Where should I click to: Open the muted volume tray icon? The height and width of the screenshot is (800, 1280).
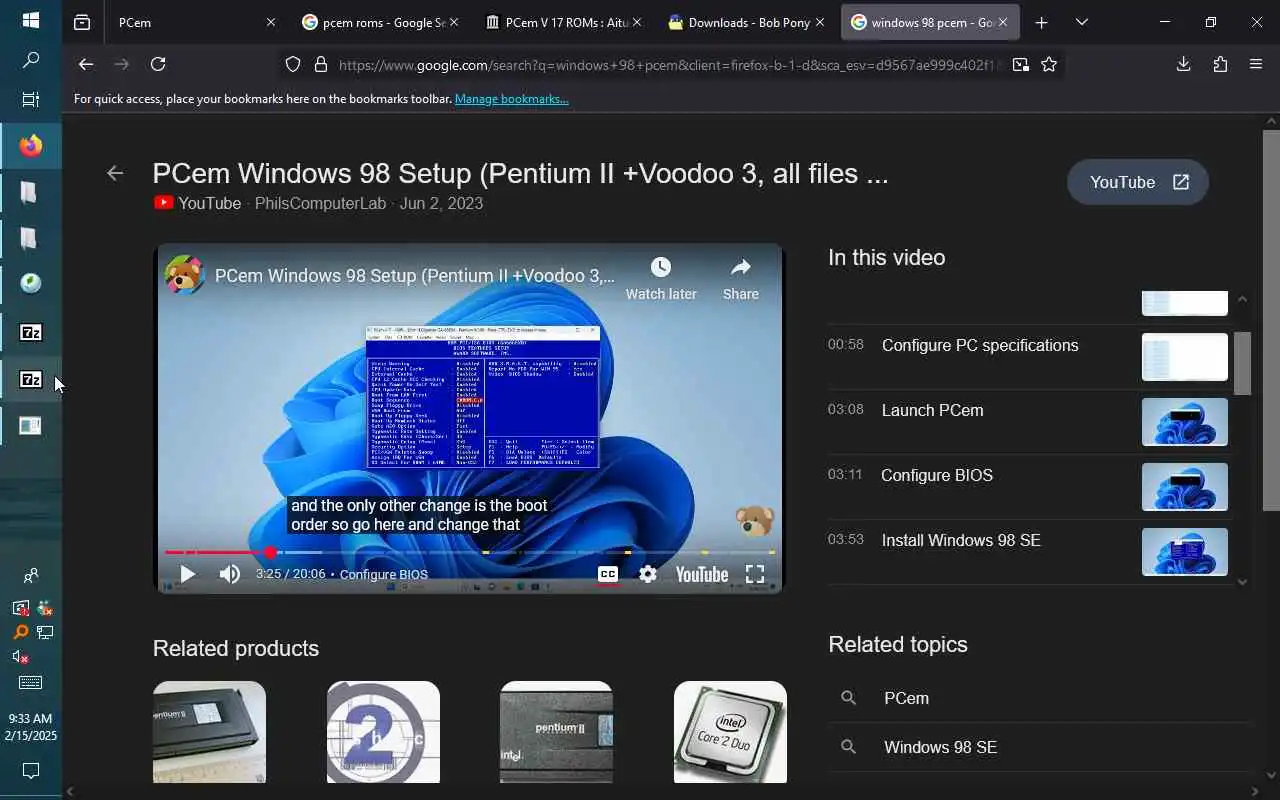pos(20,657)
